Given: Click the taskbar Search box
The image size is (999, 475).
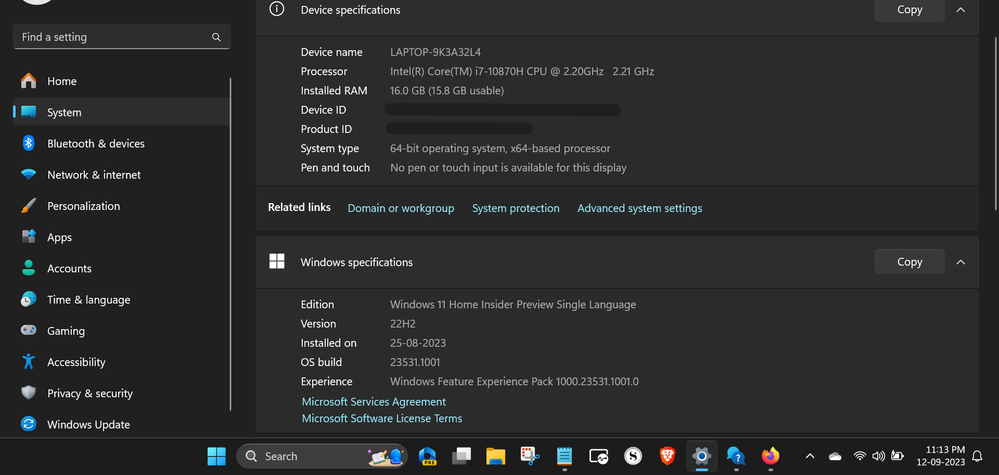Looking at the screenshot, I should click(322, 456).
